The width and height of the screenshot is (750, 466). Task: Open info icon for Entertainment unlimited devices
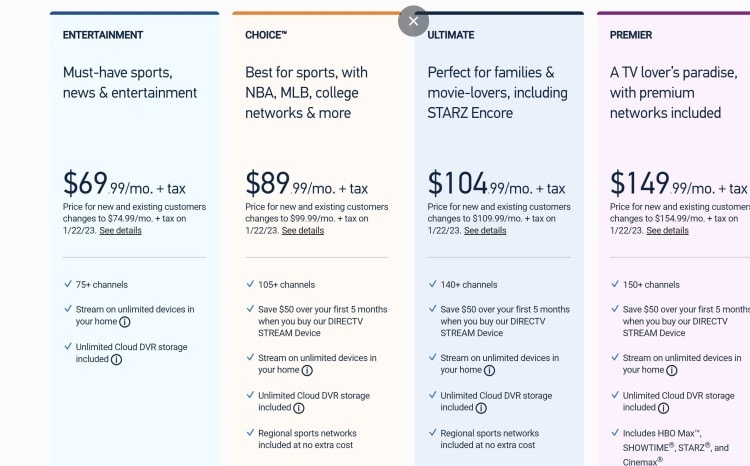tap(124, 322)
